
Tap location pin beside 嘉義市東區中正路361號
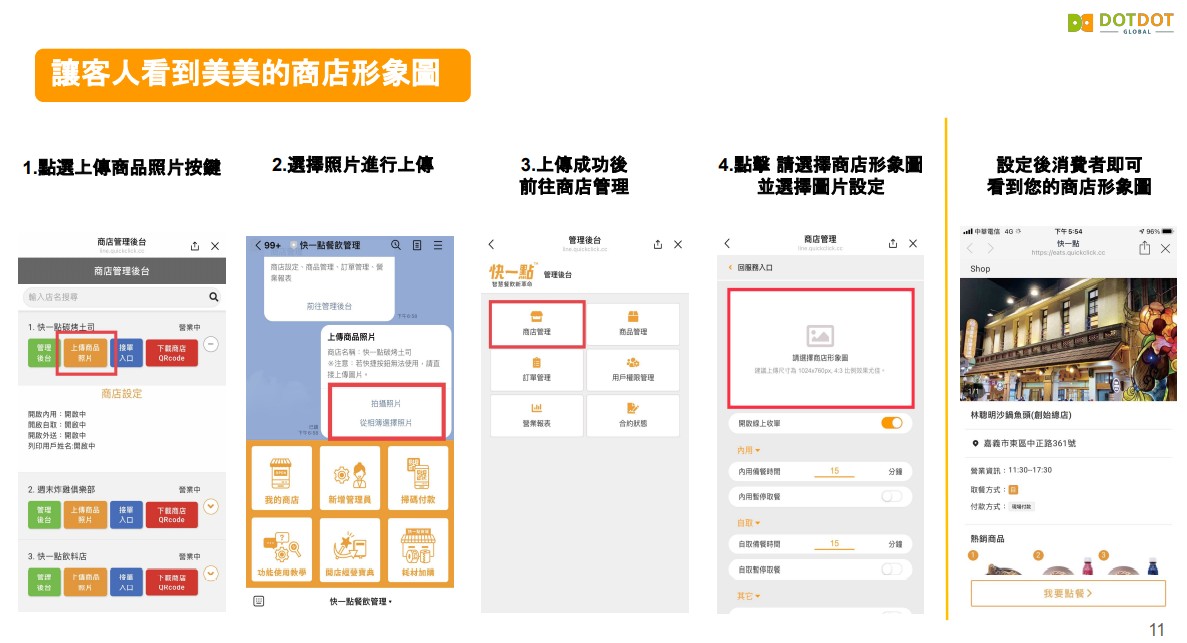tap(975, 444)
